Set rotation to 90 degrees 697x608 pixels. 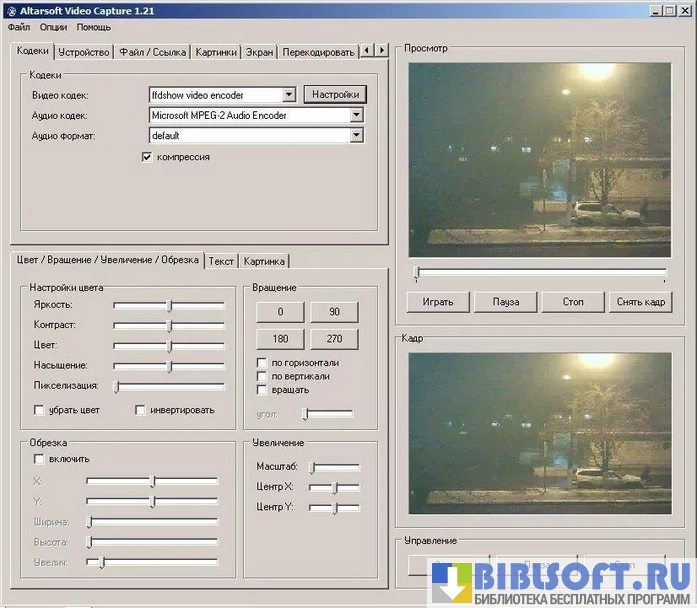tap(334, 312)
